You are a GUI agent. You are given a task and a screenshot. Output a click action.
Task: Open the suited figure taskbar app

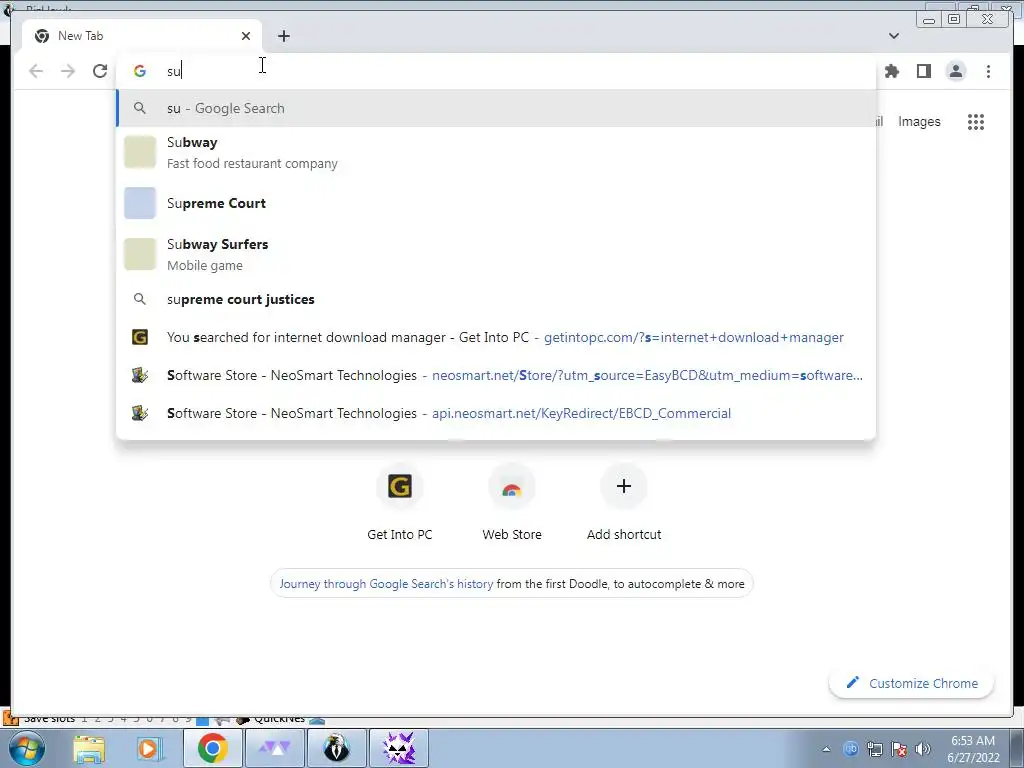tap(337, 748)
